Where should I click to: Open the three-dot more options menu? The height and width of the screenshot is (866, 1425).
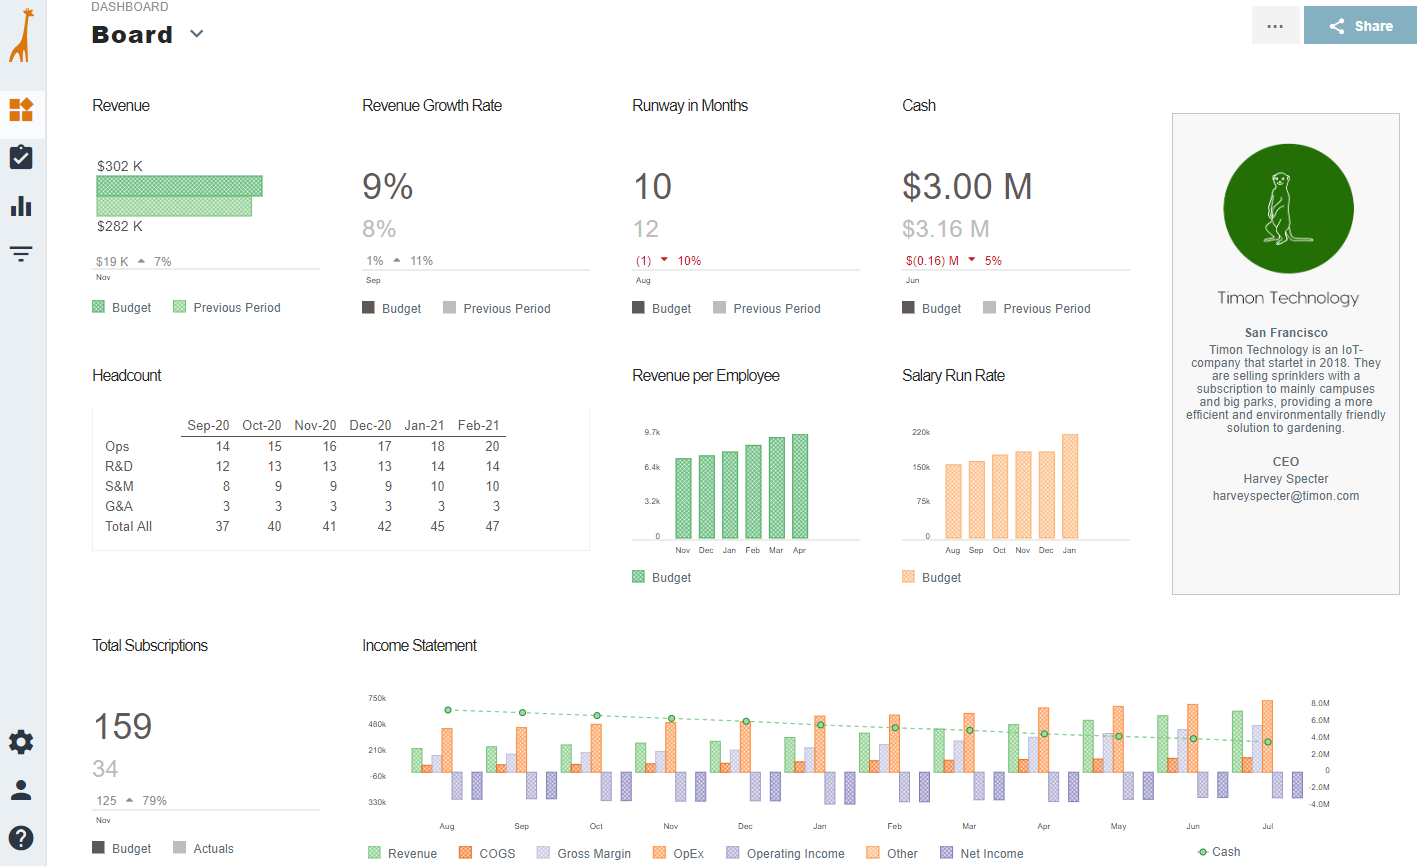pos(1275,26)
